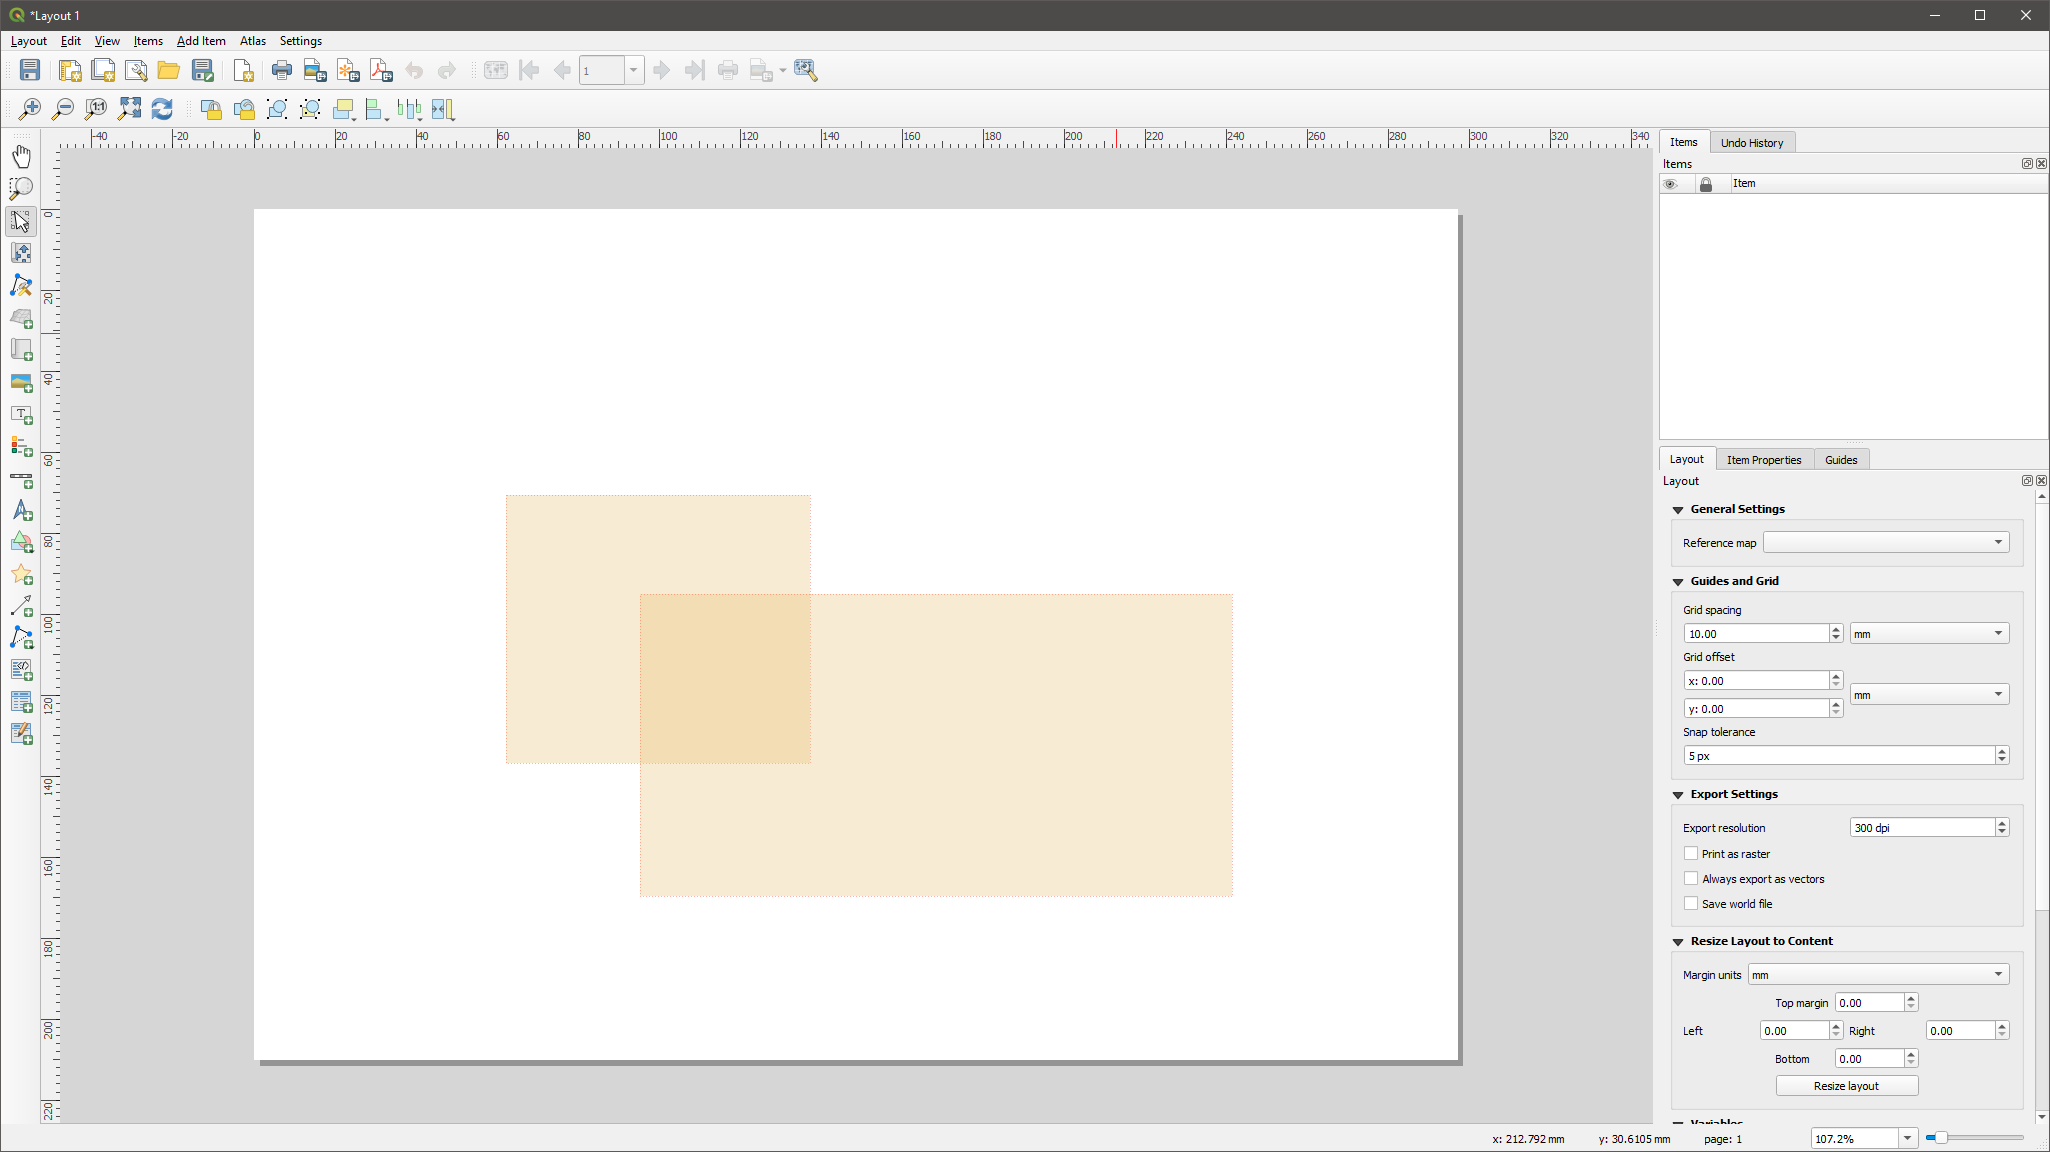Switch to the Item Properties tab

point(1763,459)
